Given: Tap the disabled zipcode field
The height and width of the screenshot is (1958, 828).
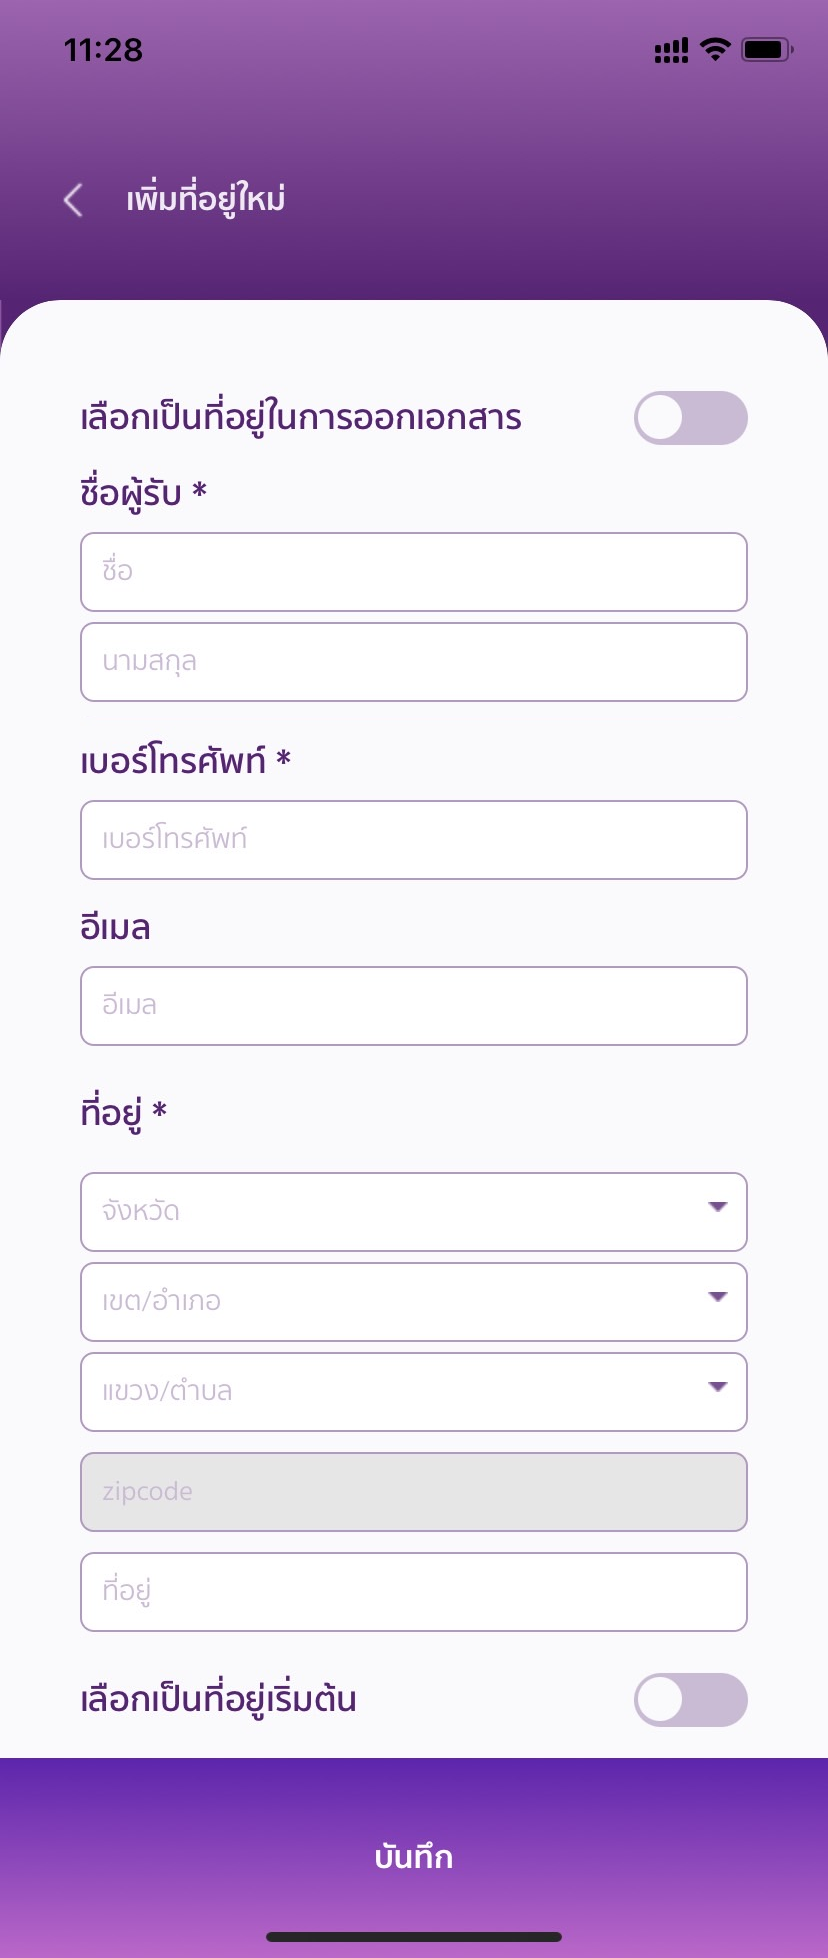Looking at the screenshot, I should 414,1492.
